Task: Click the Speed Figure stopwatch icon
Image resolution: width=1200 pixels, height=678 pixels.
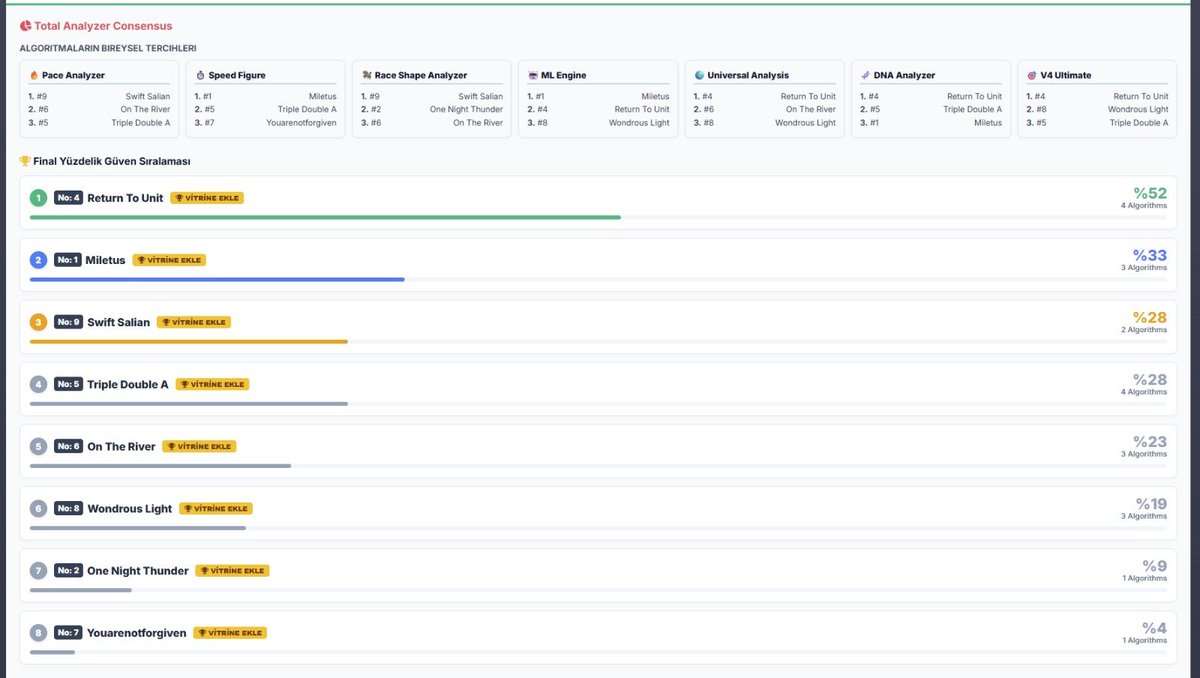Action: point(200,75)
